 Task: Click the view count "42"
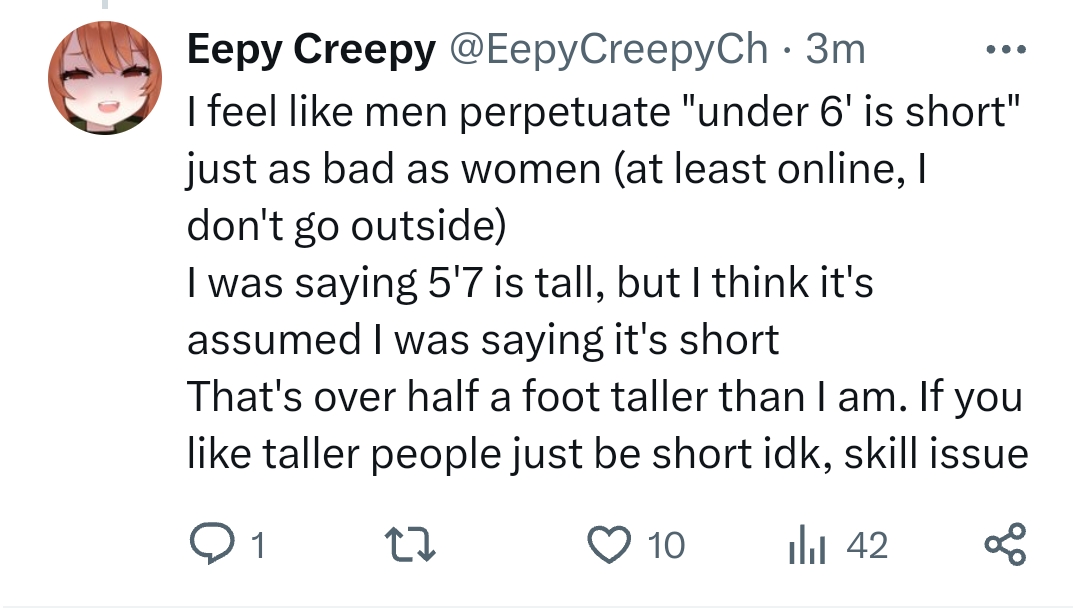pos(866,546)
